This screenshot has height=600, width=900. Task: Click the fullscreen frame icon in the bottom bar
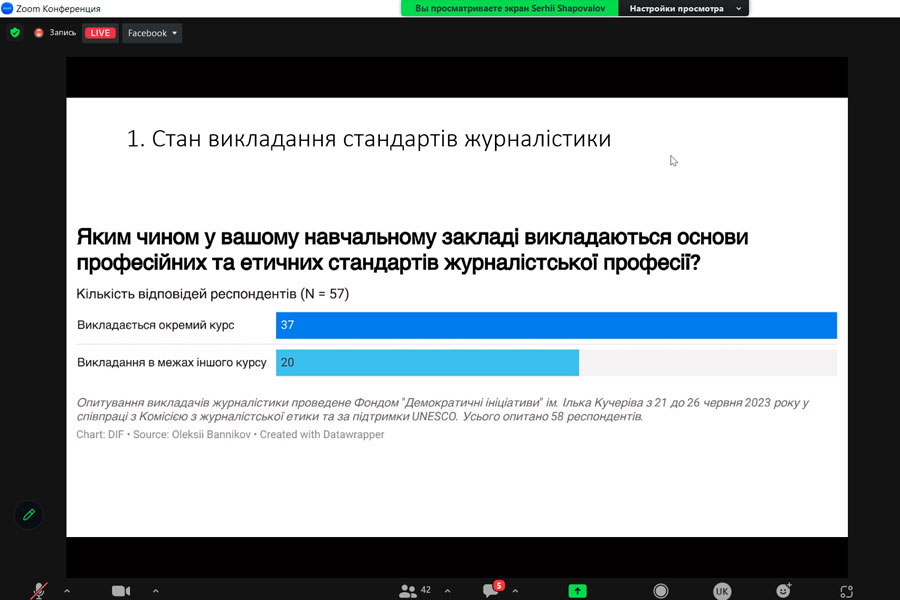(846, 591)
